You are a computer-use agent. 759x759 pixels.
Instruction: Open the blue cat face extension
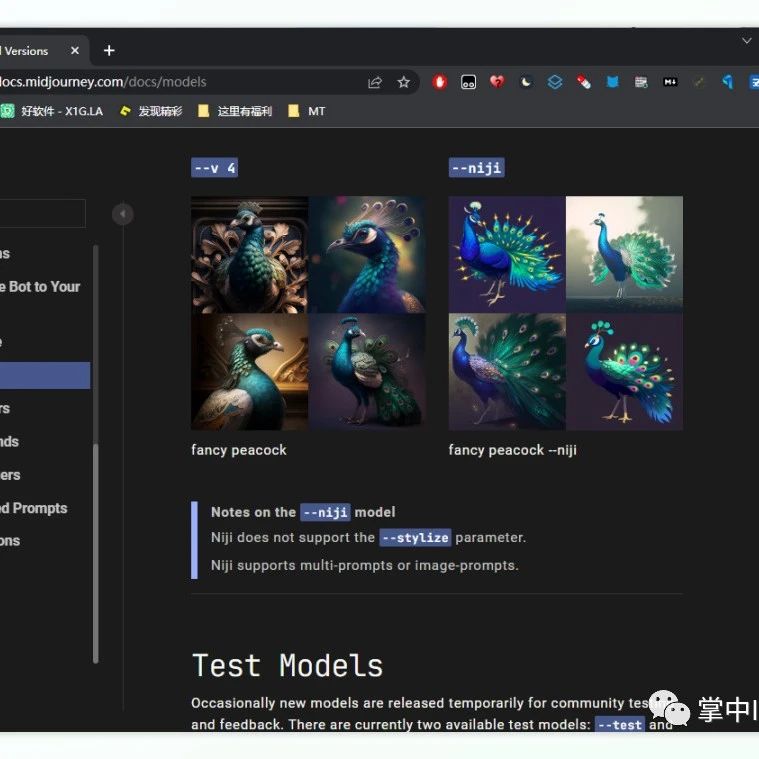point(612,82)
